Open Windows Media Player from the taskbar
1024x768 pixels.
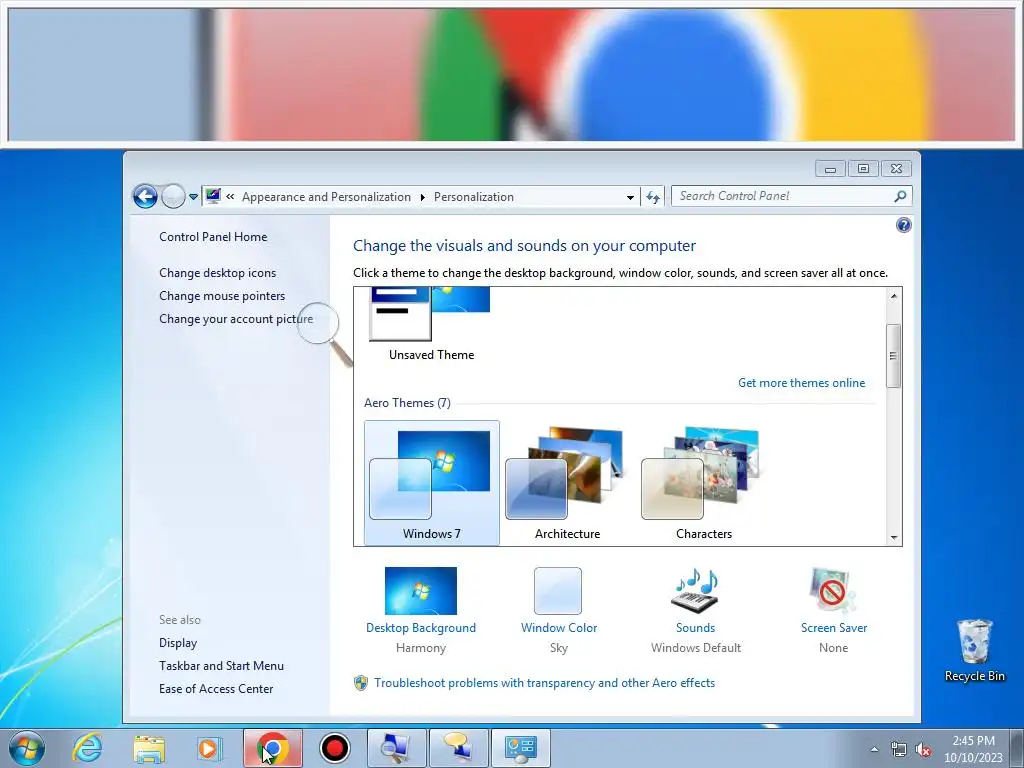coord(210,748)
